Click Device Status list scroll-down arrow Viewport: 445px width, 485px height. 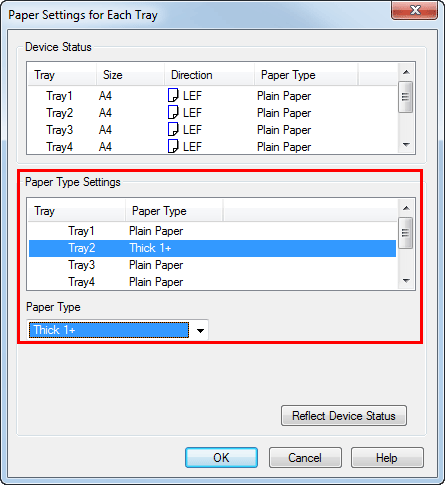click(x=406, y=145)
